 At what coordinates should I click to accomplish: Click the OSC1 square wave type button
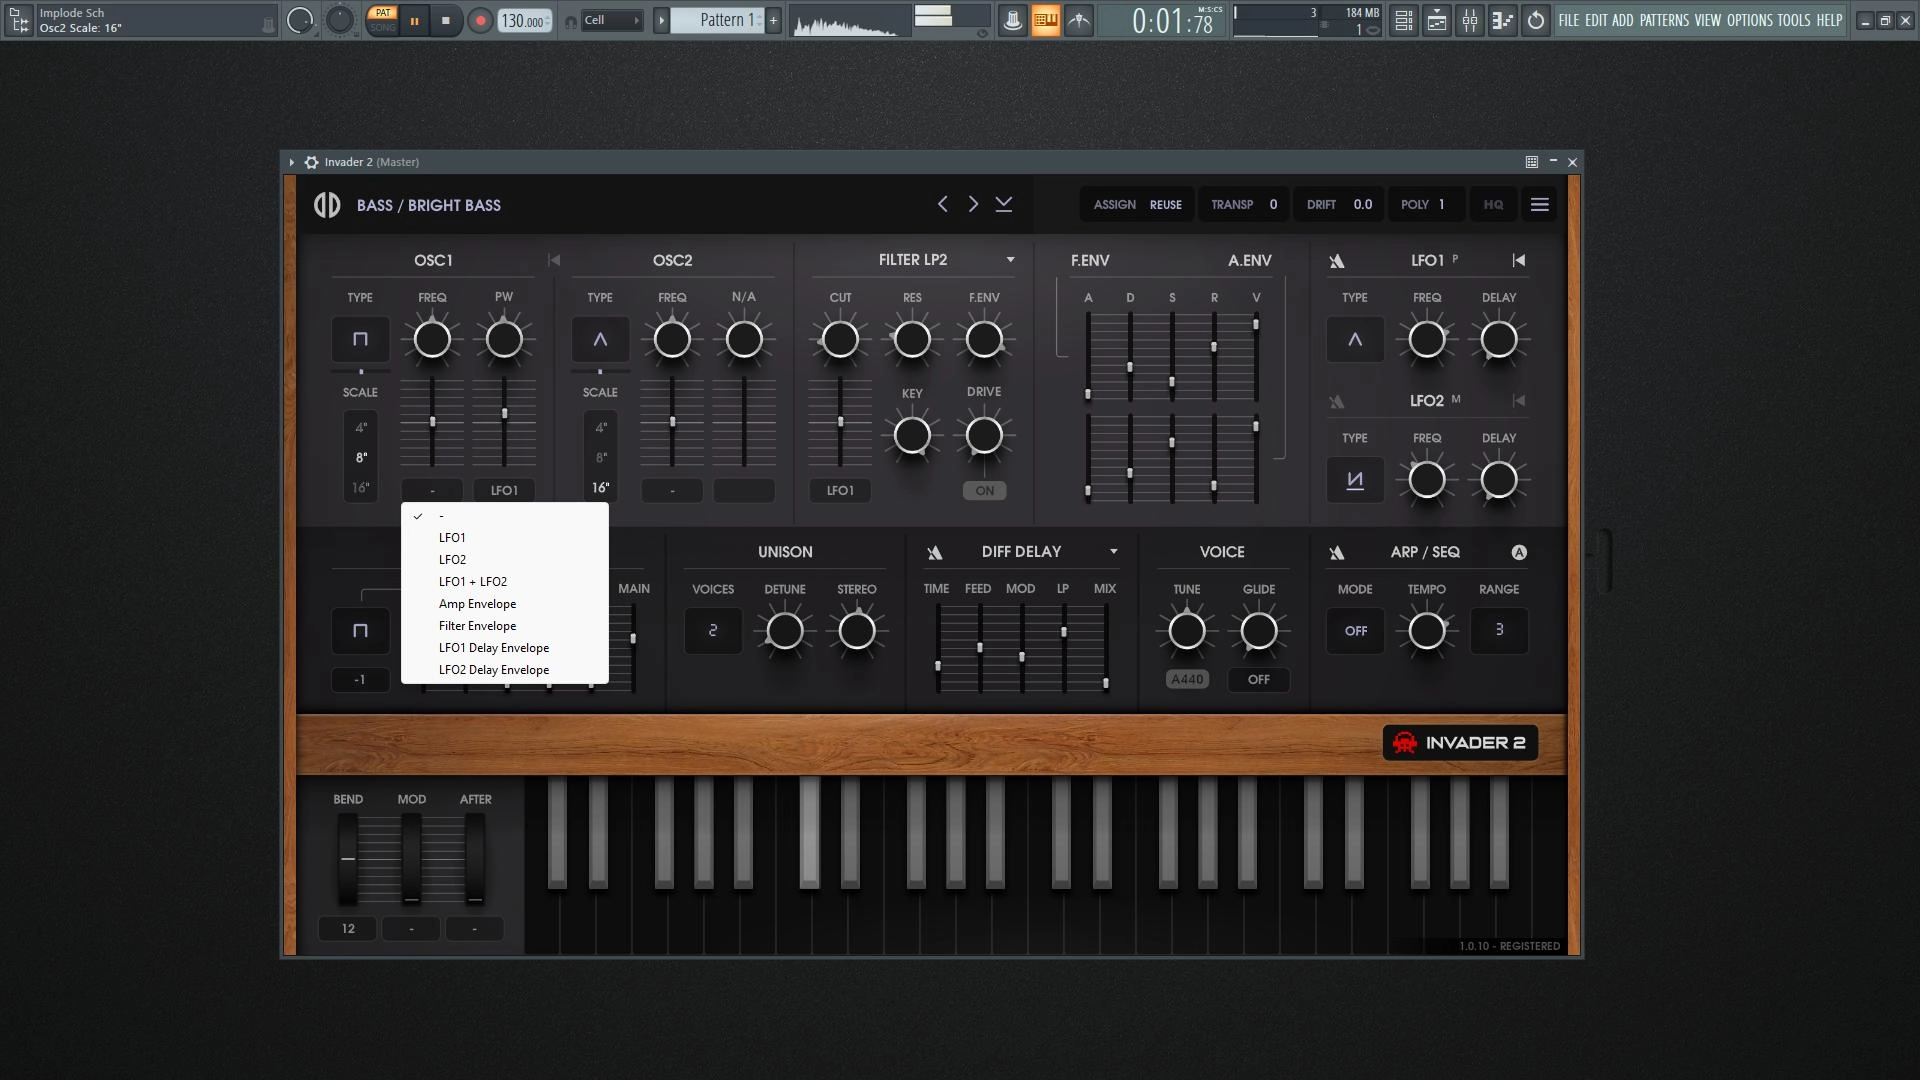pyautogui.click(x=360, y=340)
